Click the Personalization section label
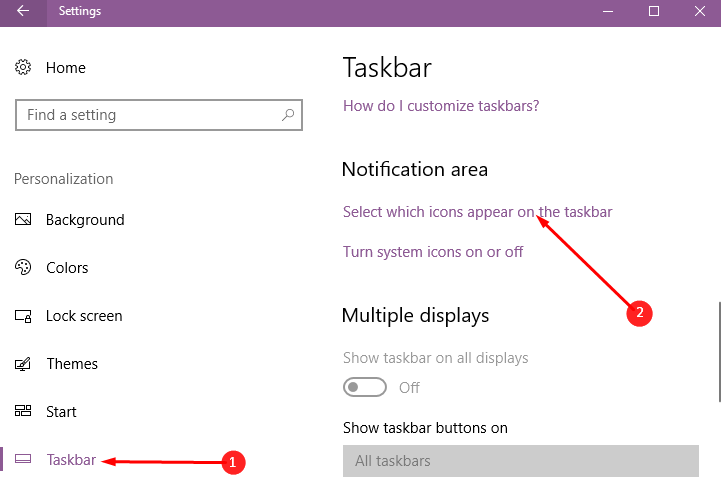This screenshot has width=721, height=489. click(x=63, y=178)
